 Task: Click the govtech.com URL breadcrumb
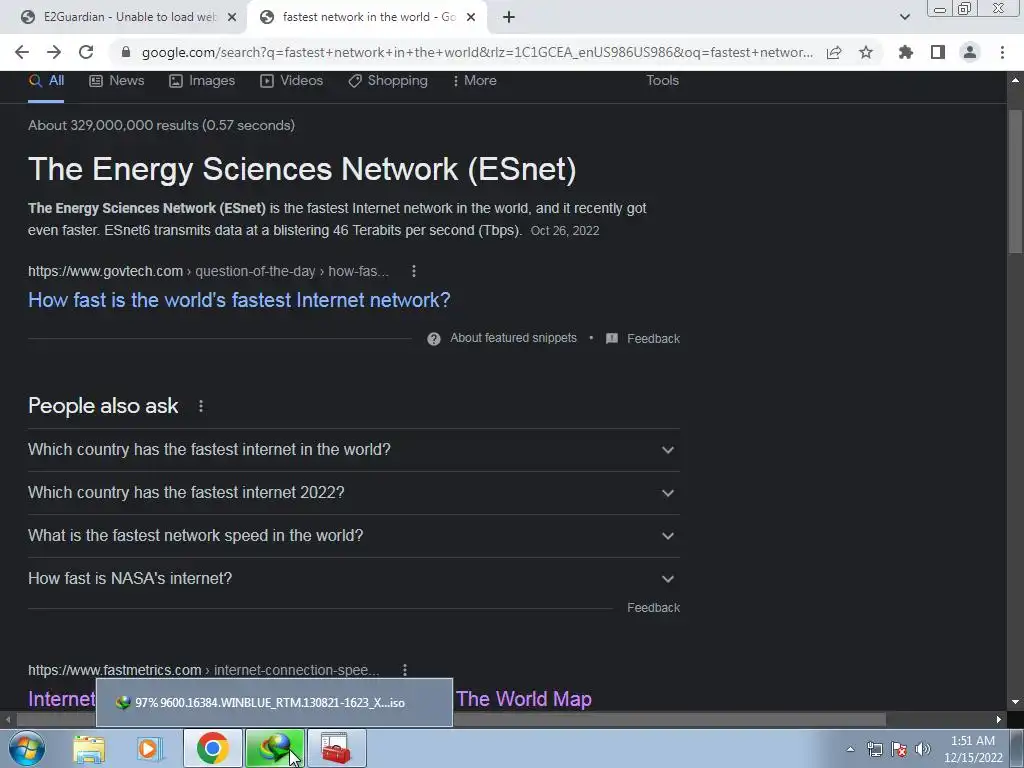208,271
